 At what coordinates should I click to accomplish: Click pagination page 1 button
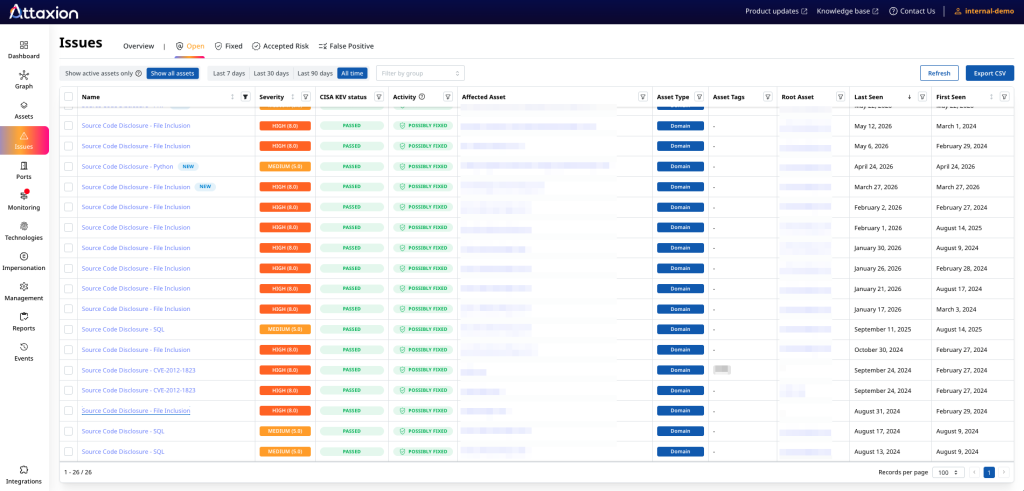[x=989, y=472]
